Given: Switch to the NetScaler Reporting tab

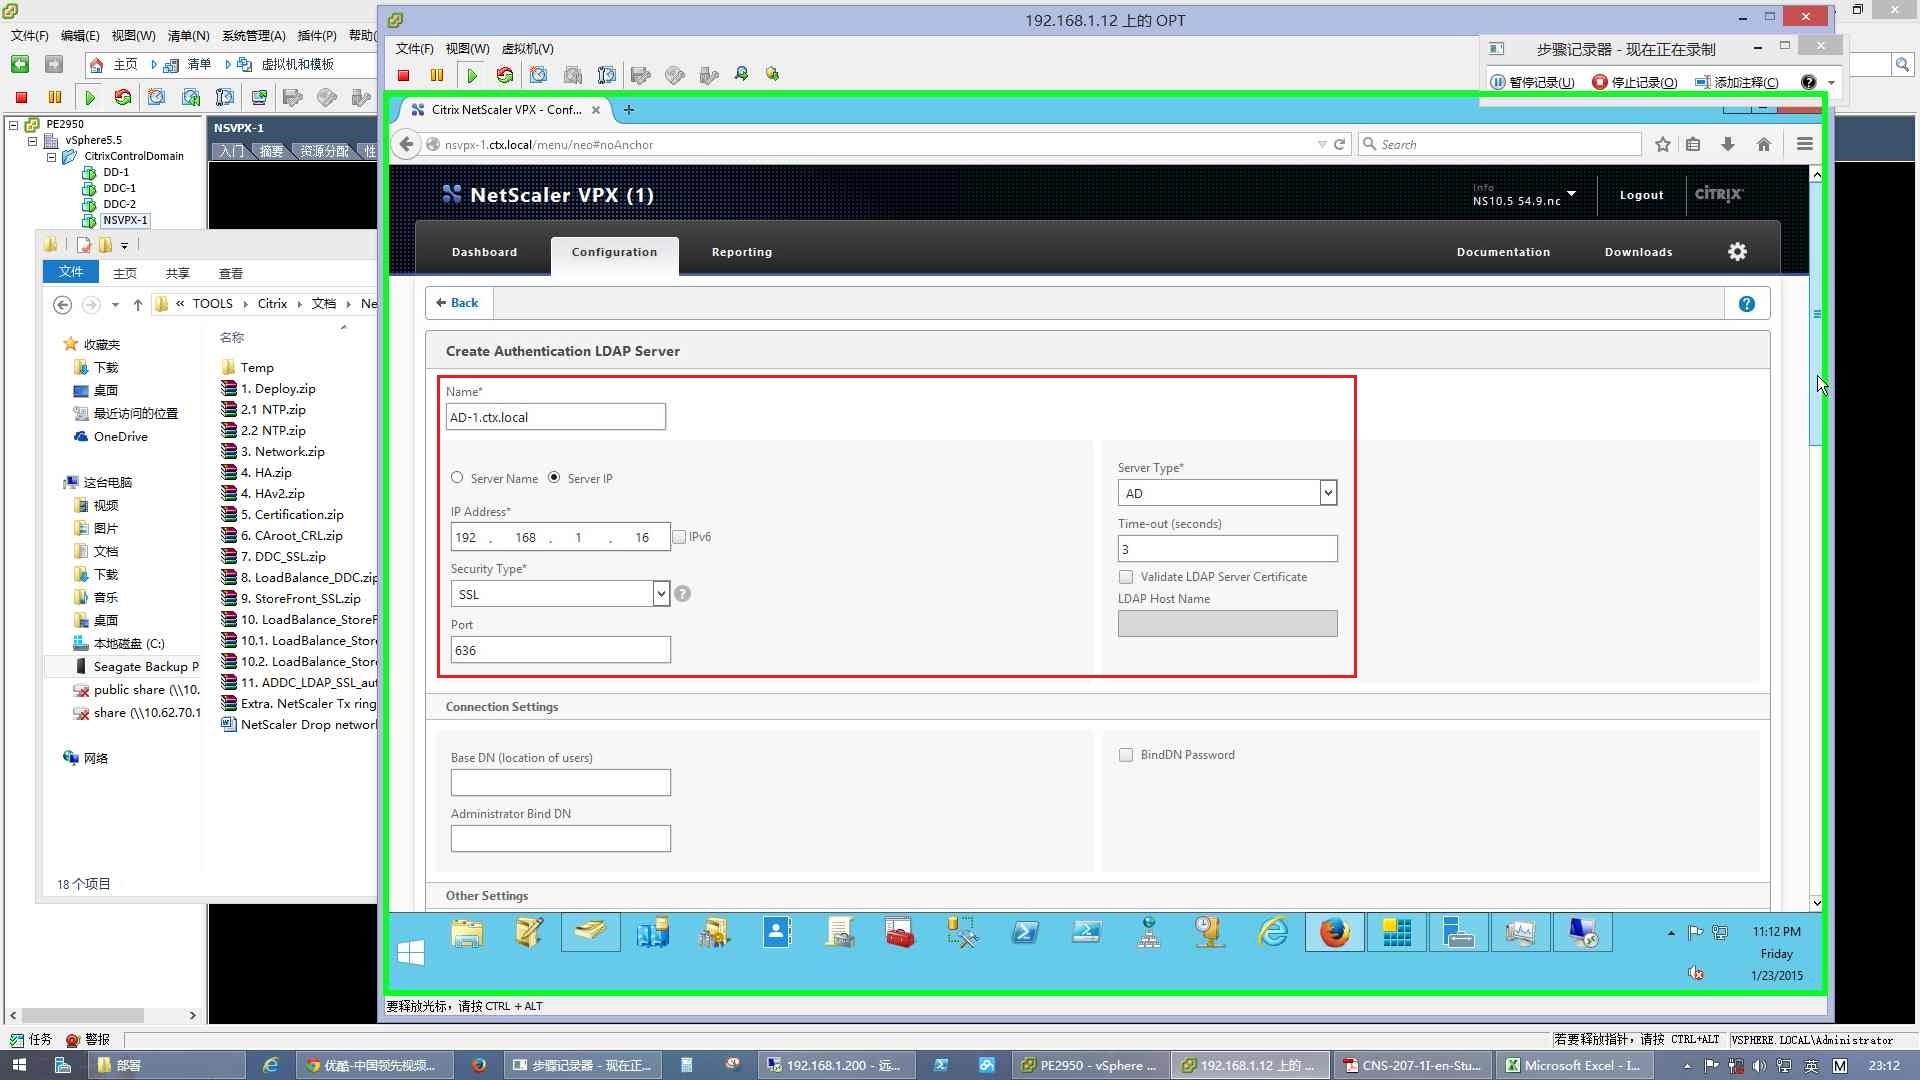Looking at the screenshot, I should point(742,252).
